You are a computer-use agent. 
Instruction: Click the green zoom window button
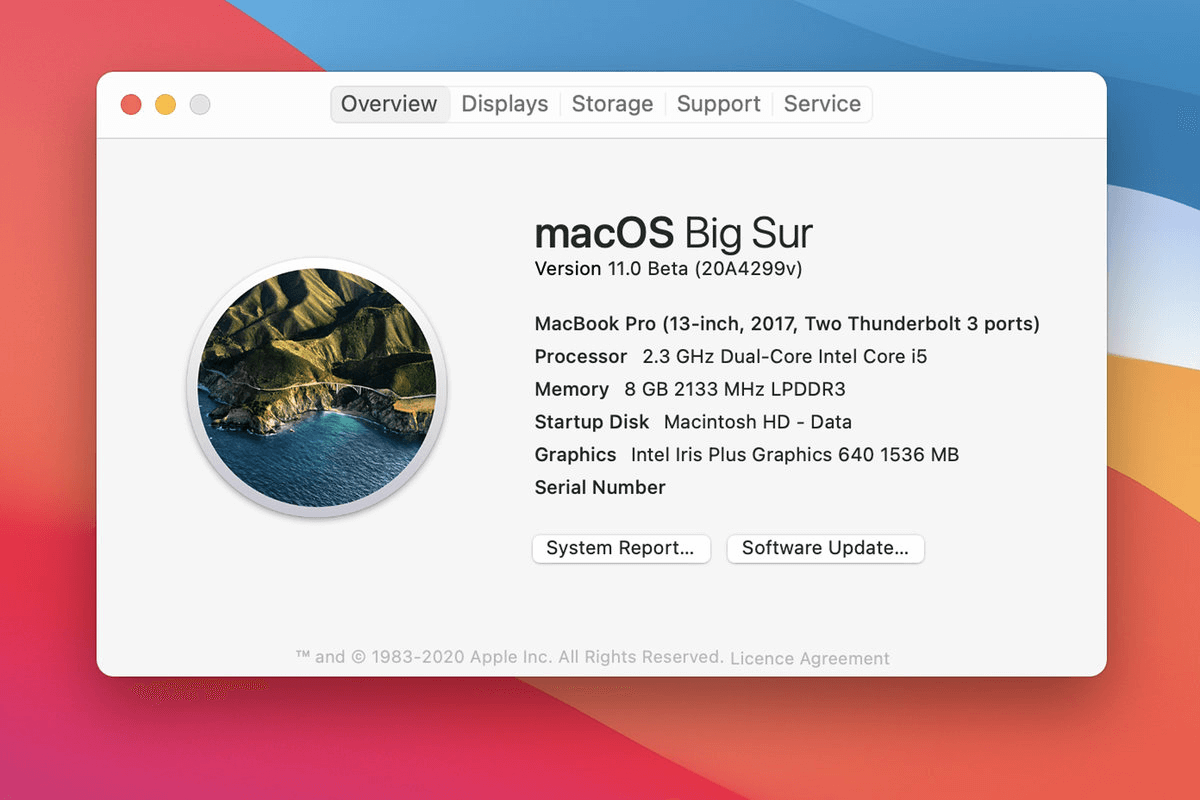point(200,103)
